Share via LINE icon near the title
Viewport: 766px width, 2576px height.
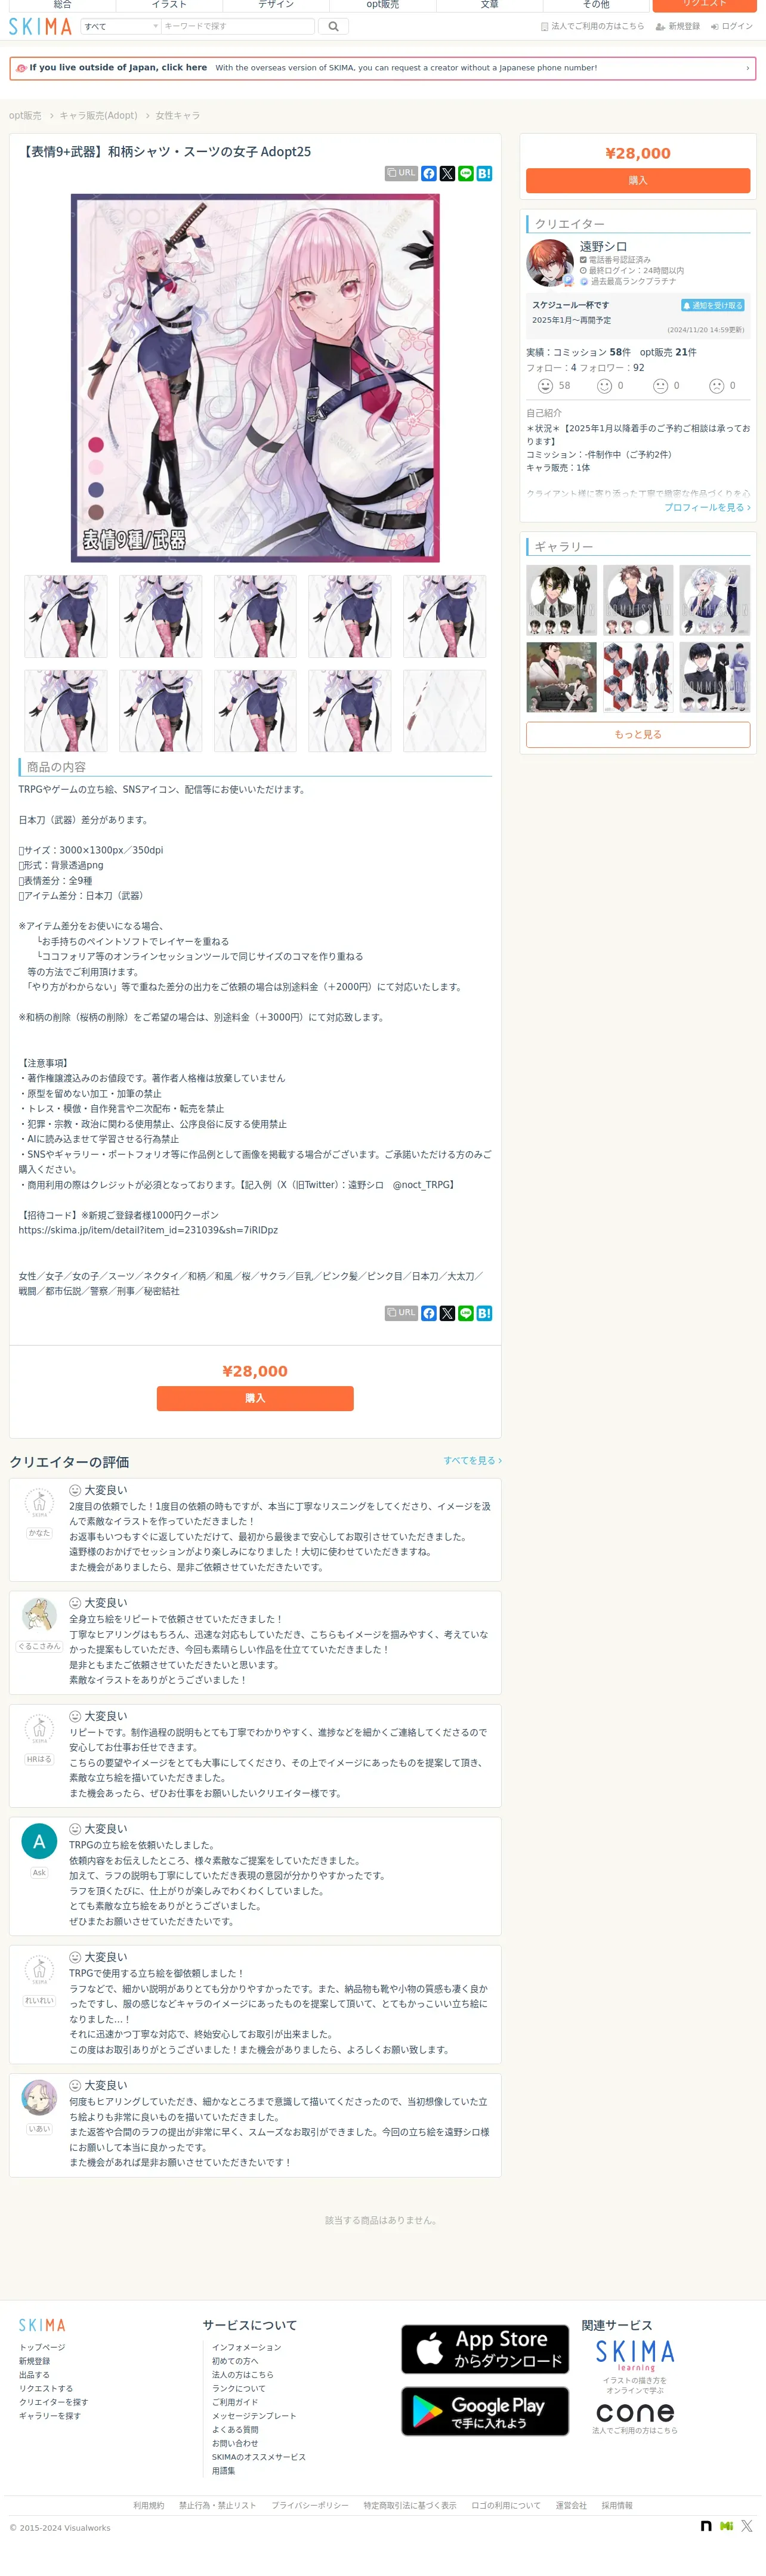(x=466, y=174)
